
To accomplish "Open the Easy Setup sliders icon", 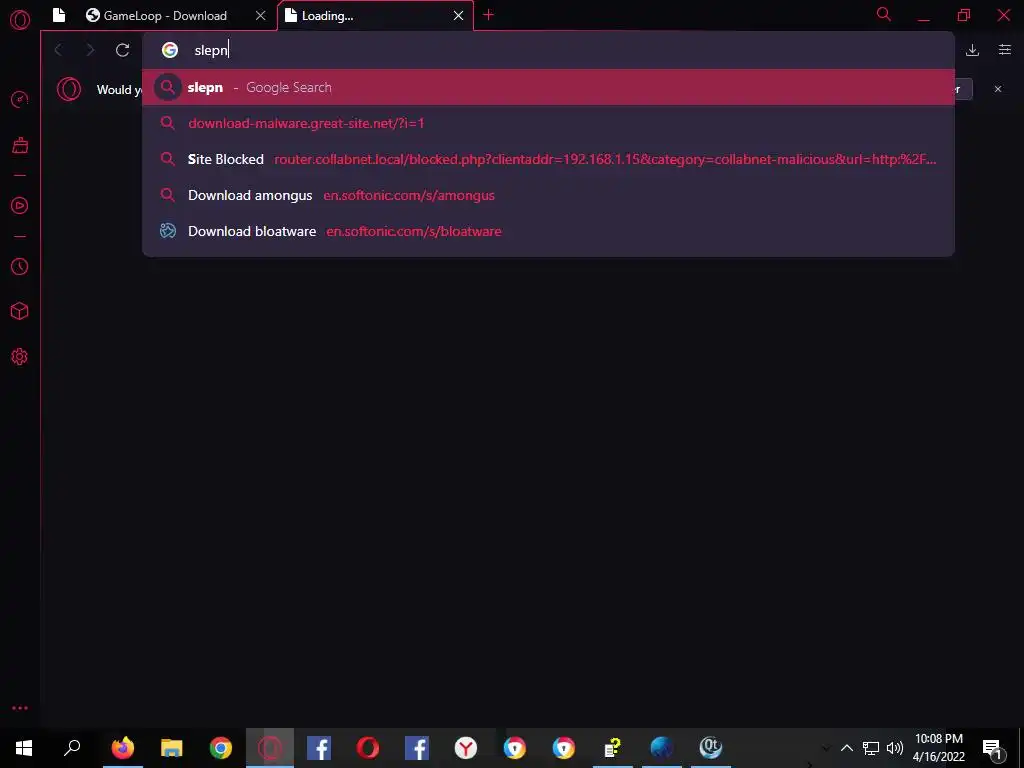I will coord(1005,50).
